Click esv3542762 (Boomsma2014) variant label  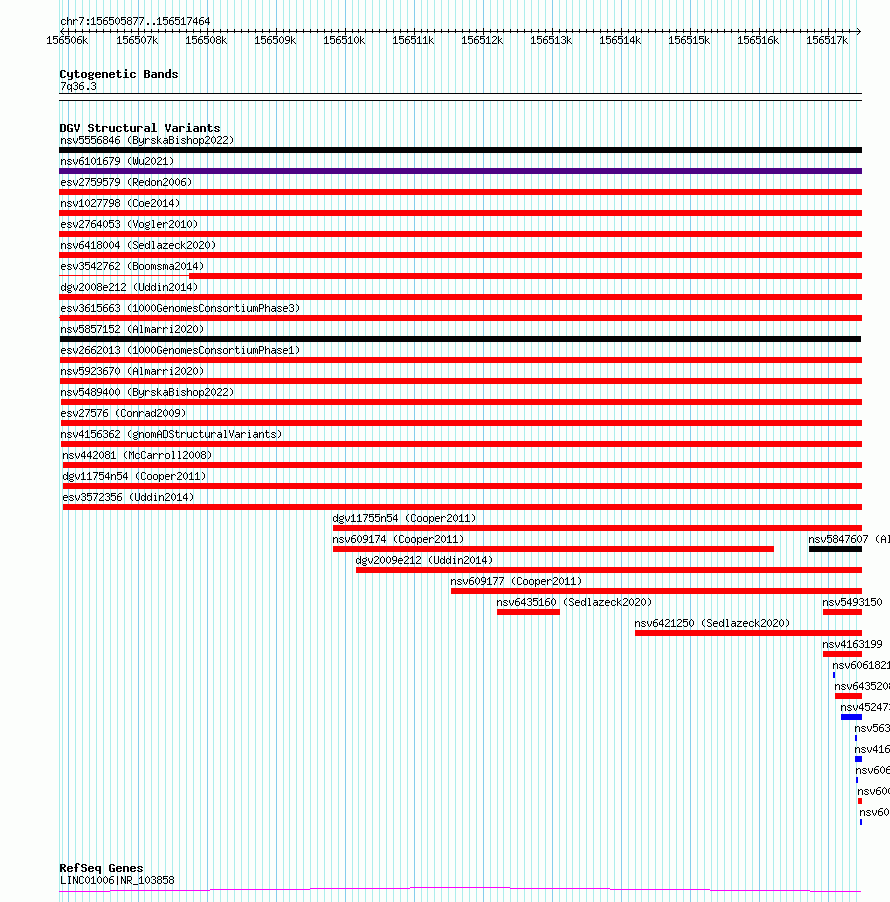pyautogui.click(x=132, y=266)
